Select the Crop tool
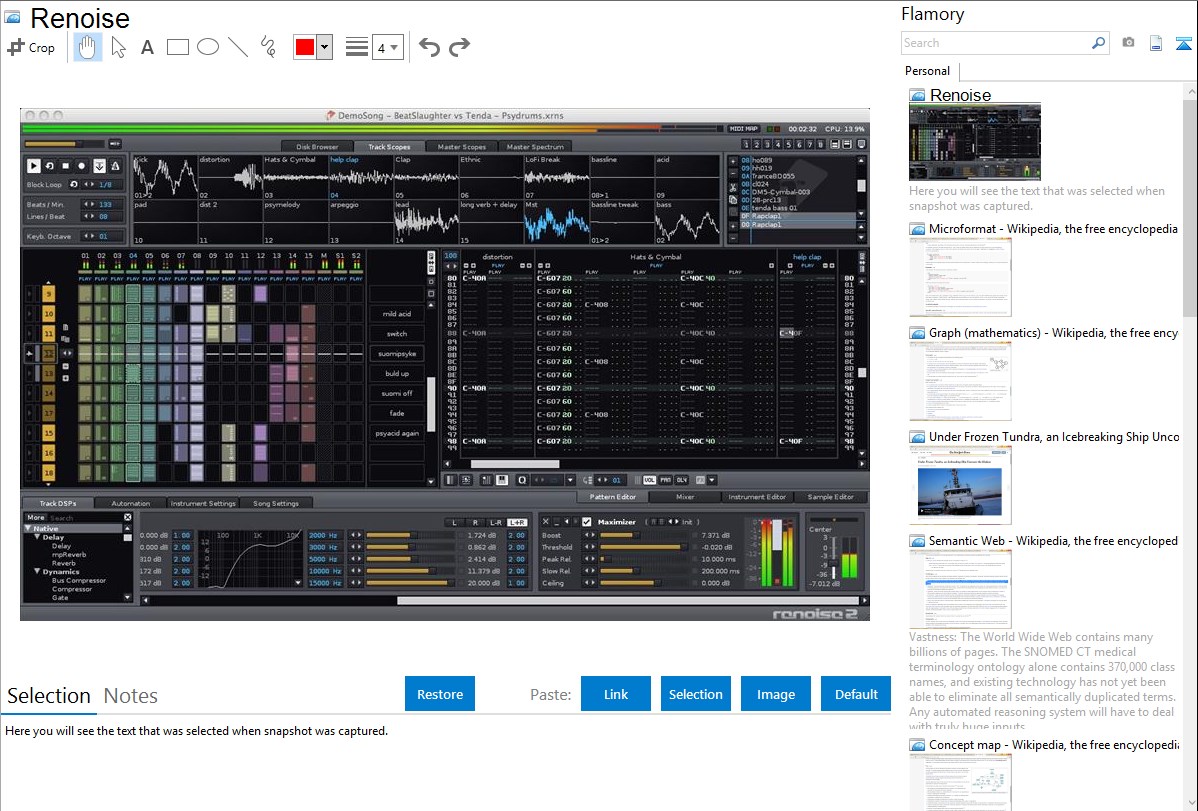 point(31,47)
